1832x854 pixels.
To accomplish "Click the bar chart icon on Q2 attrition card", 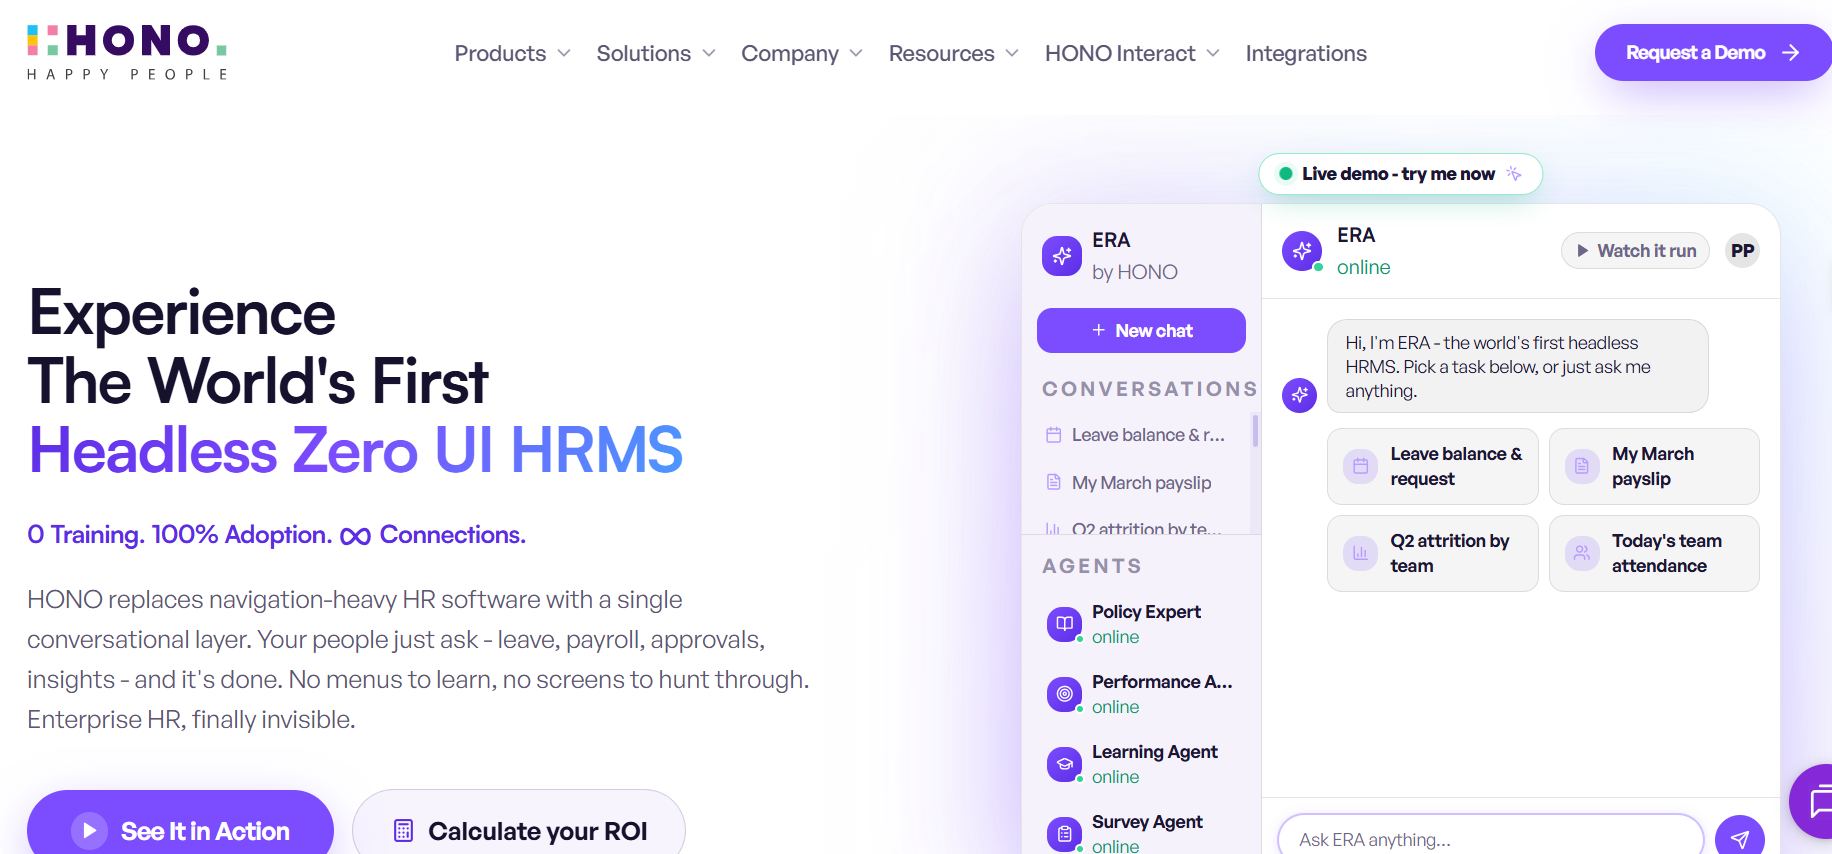I will 1360,553.
